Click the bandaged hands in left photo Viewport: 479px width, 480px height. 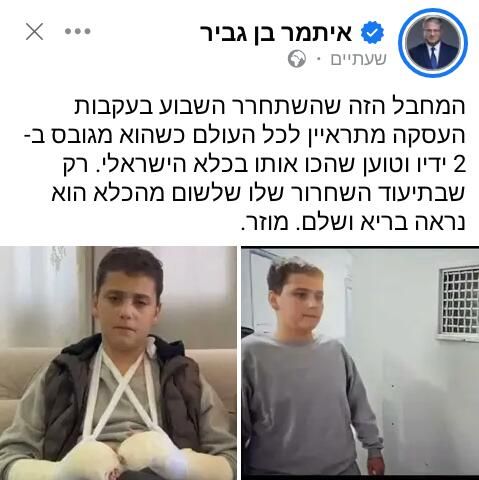point(128,457)
